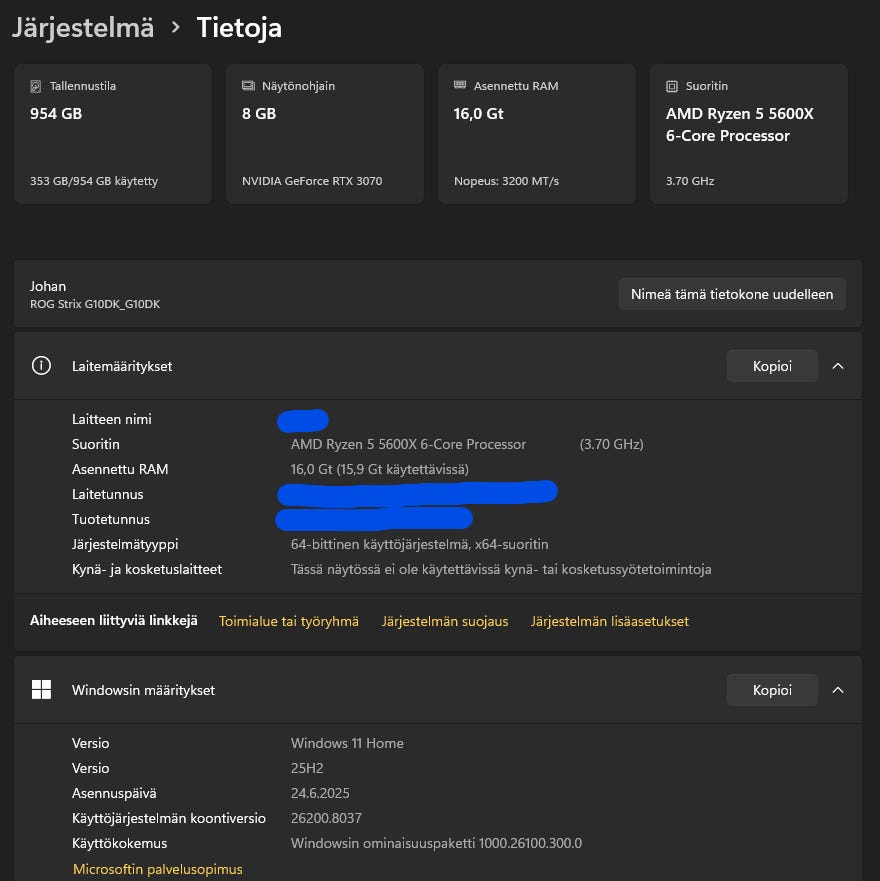The height and width of the screenshot is (881, 880).
Task: Click the graphics card (Näytönohjain) icon
Action: point(248,86)
